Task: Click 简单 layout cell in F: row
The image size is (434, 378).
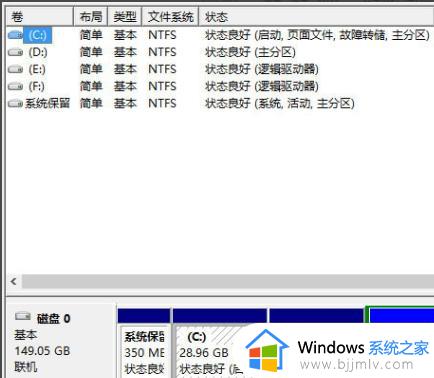Action: pyautogui.click(x=91, y=86)
